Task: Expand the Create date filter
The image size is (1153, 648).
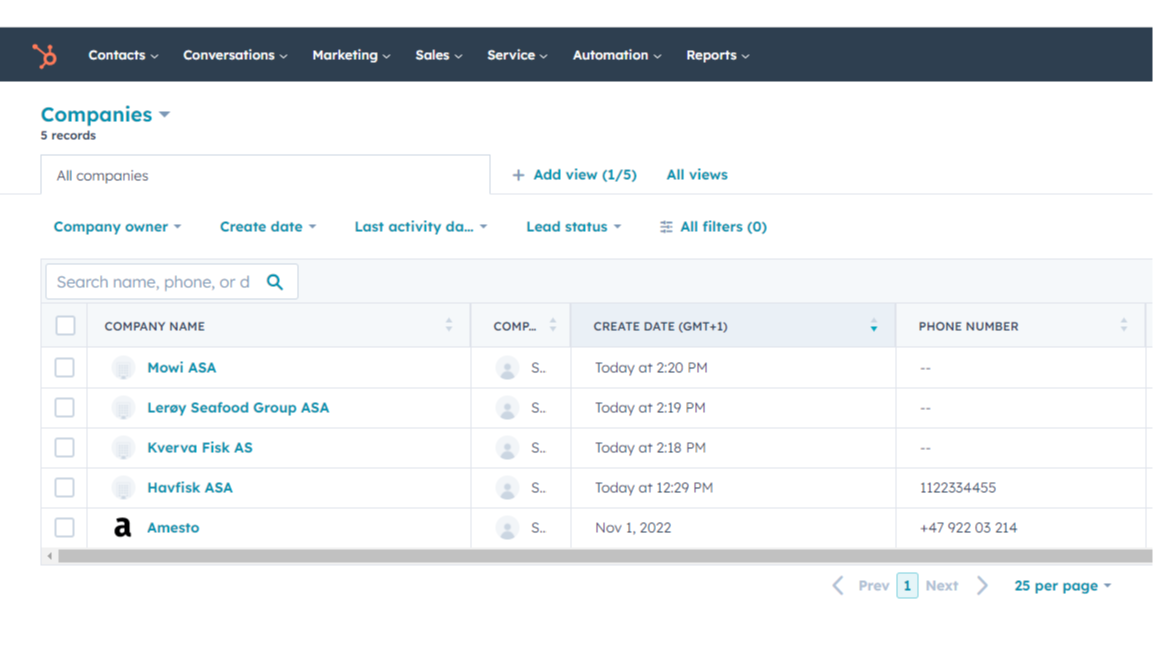Action: [x=268, y=227]
